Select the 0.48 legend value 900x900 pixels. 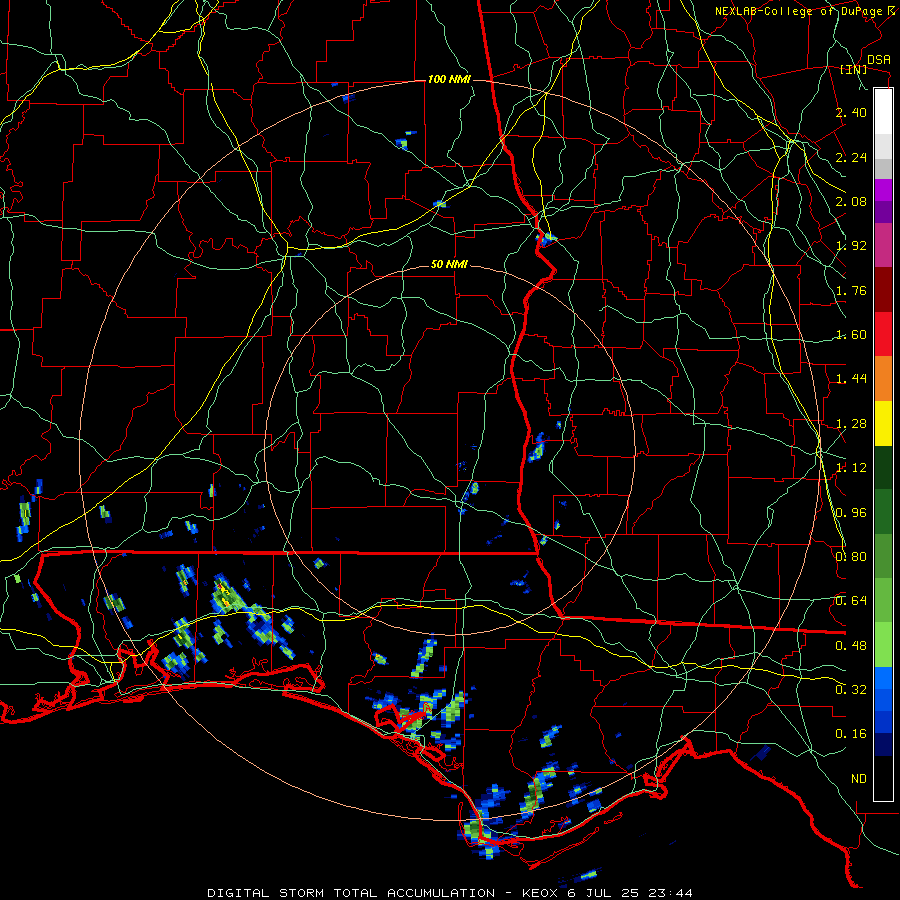(x=851, y=646)
